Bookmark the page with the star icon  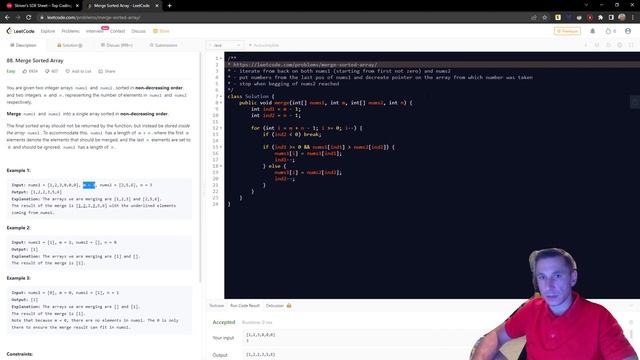pyautogui.click(x=544, y=18)
